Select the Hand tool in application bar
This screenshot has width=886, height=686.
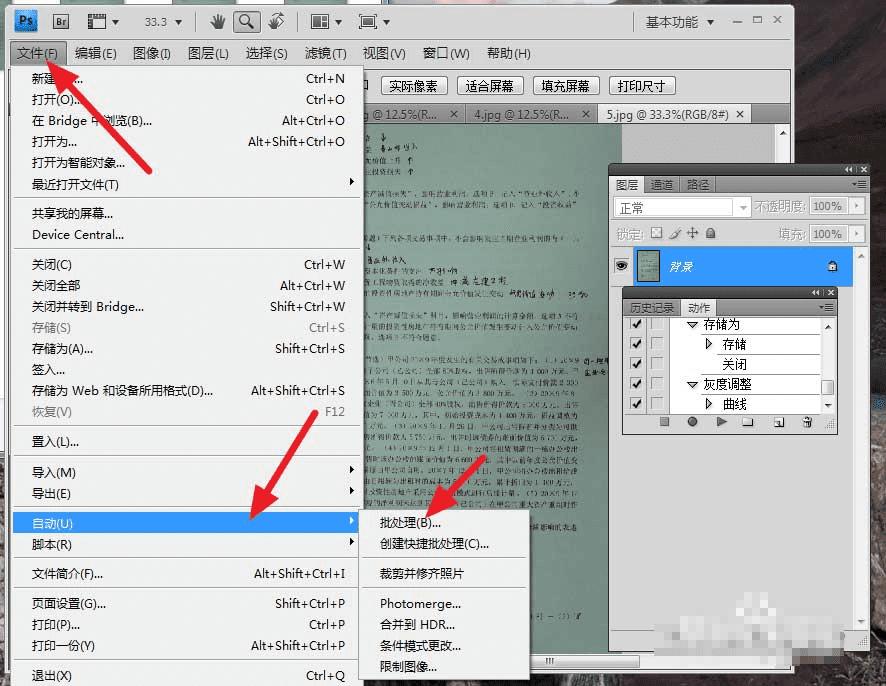218,22
